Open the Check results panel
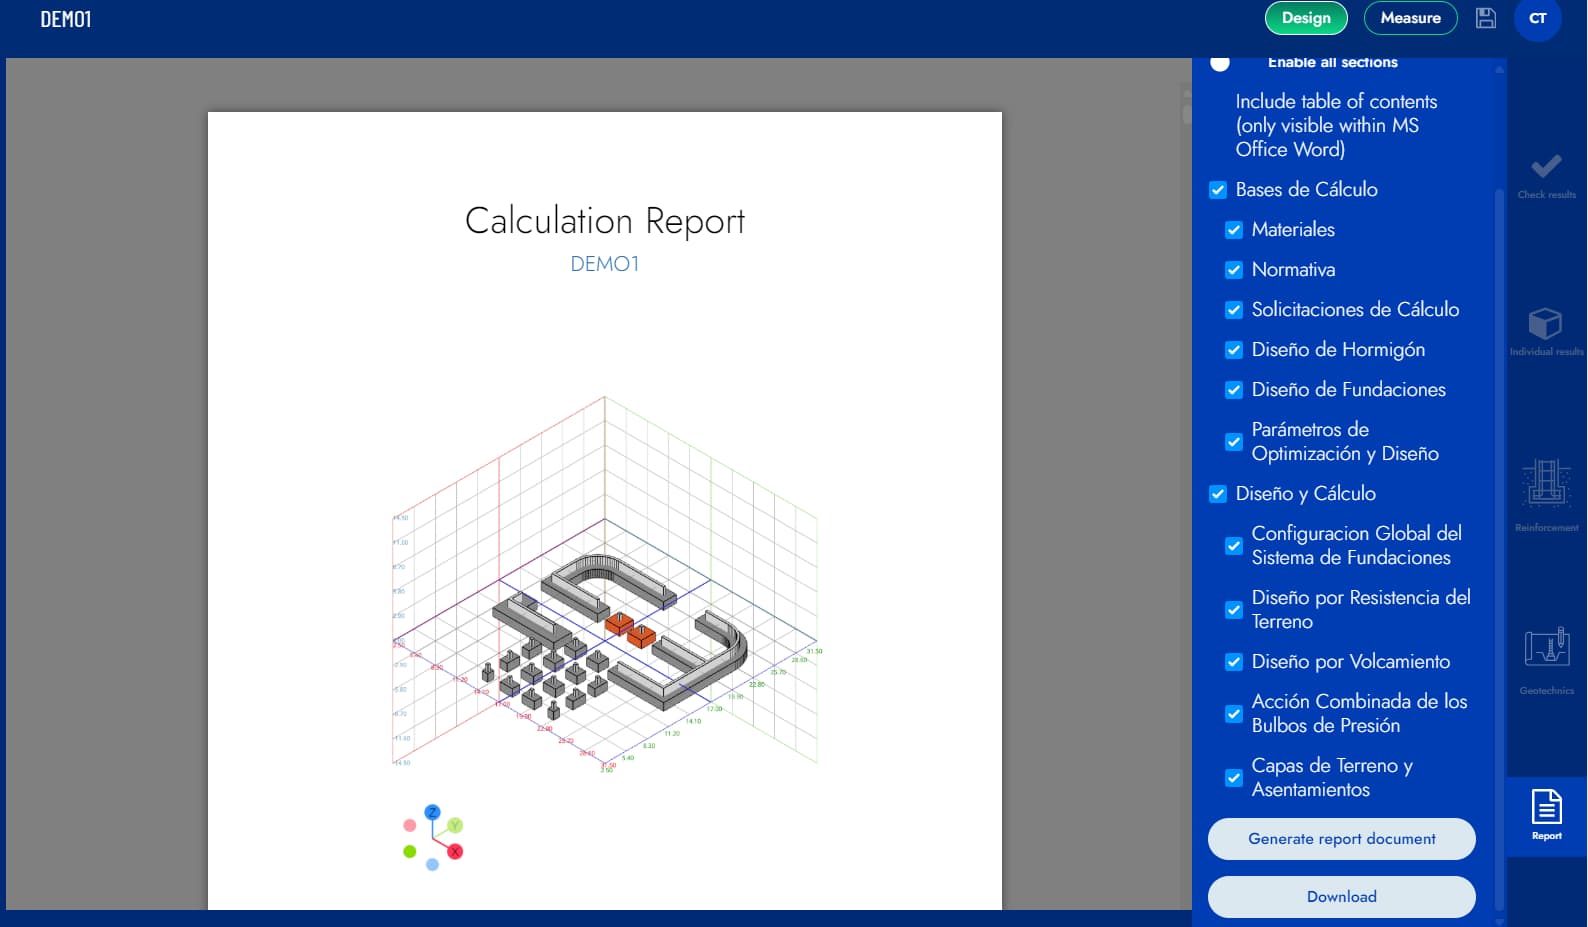The width and height of the screenshot is (1588, 927). (1546, 175)
